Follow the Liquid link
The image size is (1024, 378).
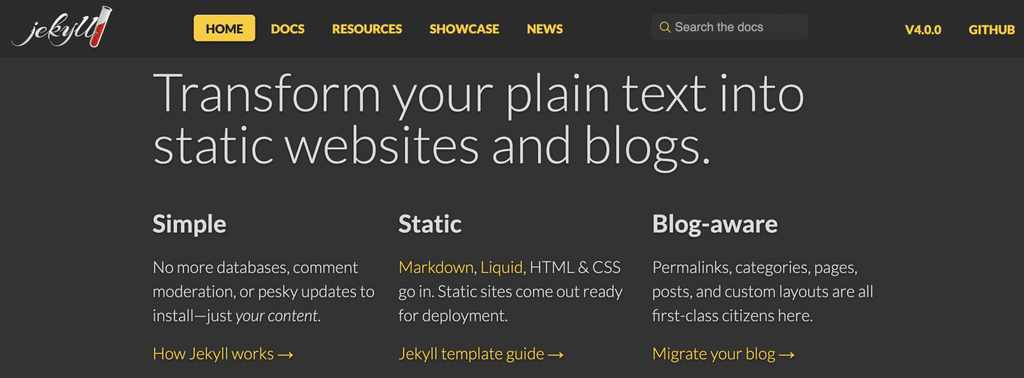point(502,267)
